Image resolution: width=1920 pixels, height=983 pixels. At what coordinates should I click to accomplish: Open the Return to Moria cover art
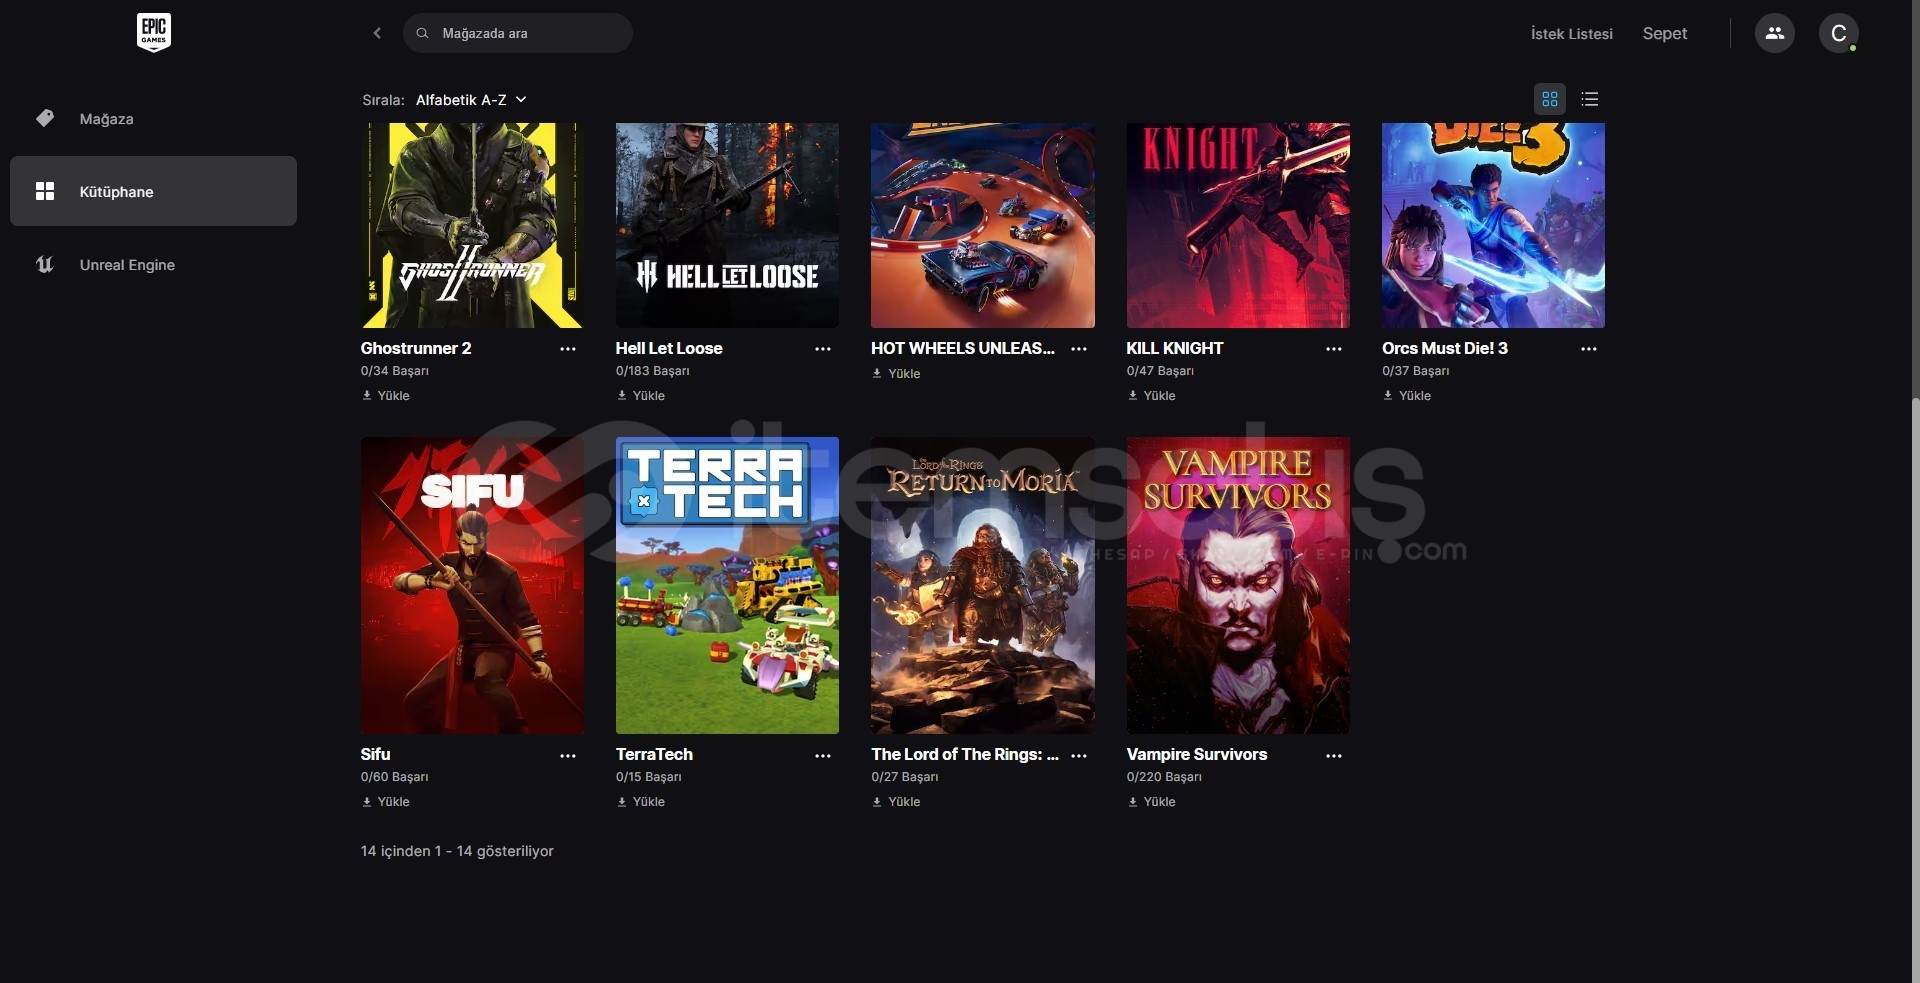coord(983,585)
